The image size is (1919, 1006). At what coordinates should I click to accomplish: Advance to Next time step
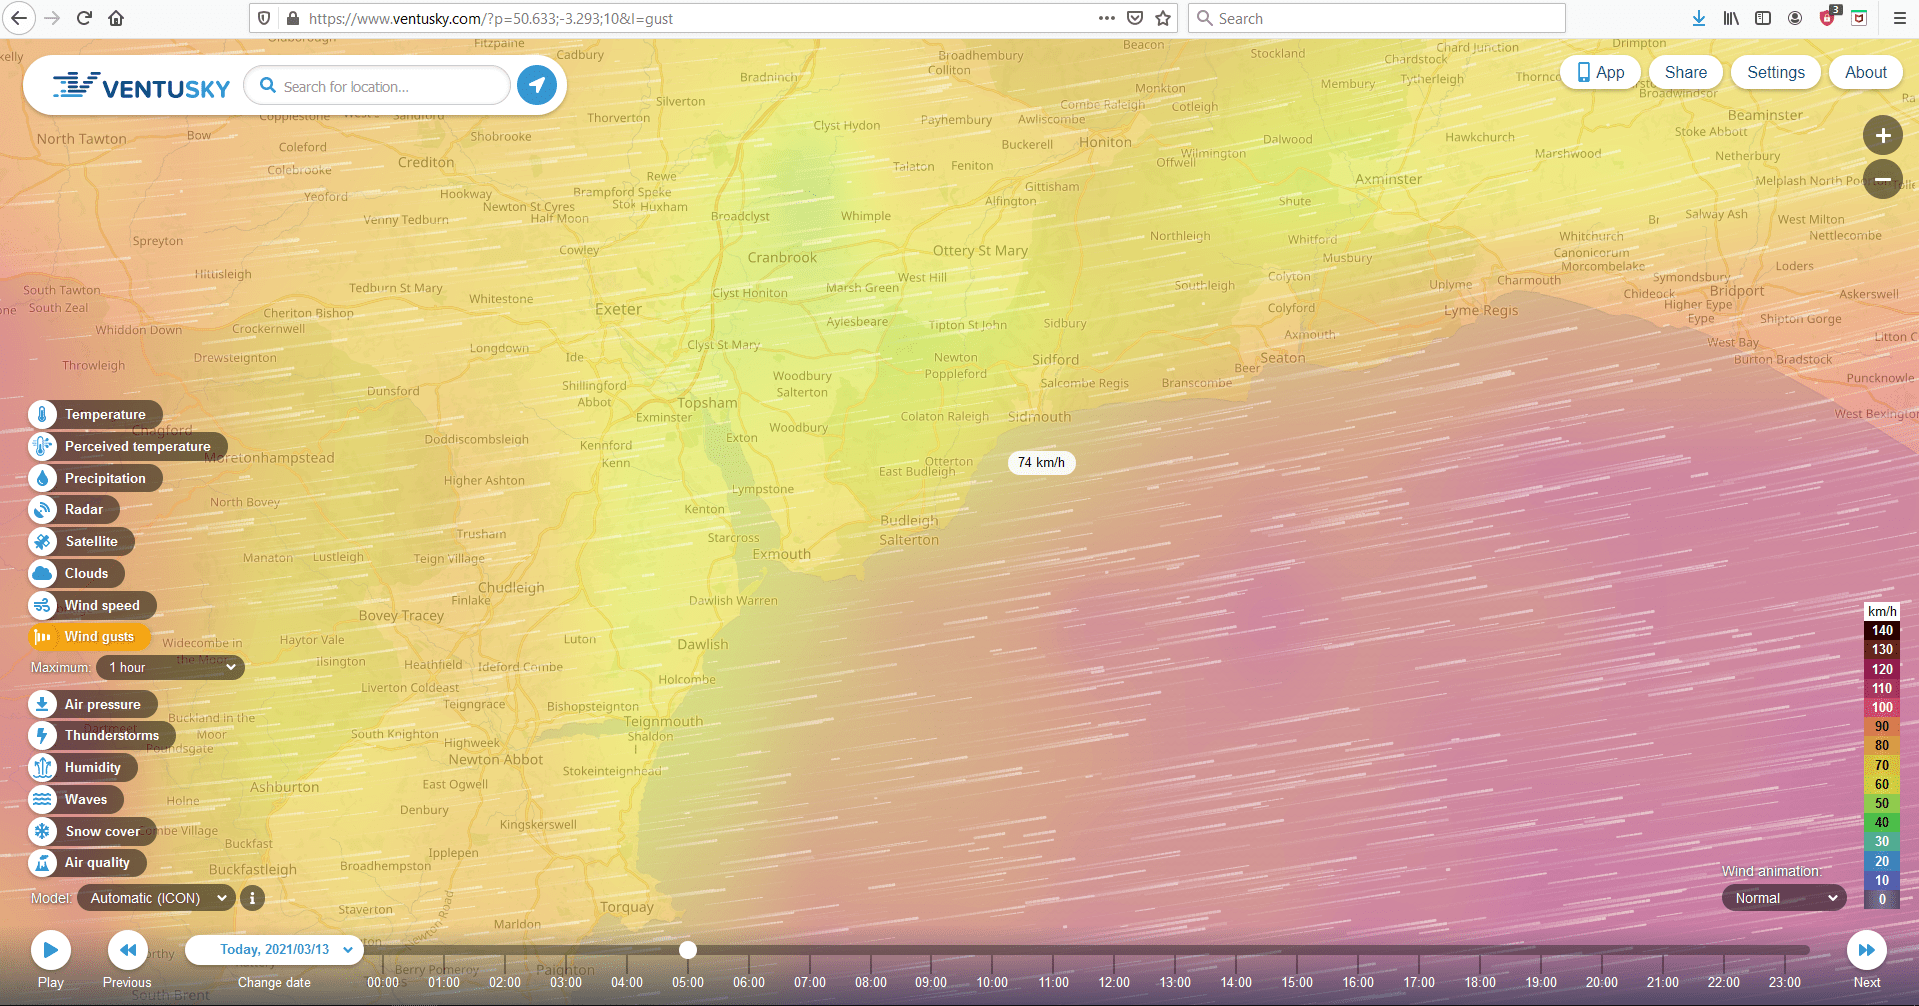pyautogui.click(x=1866, y=951)
